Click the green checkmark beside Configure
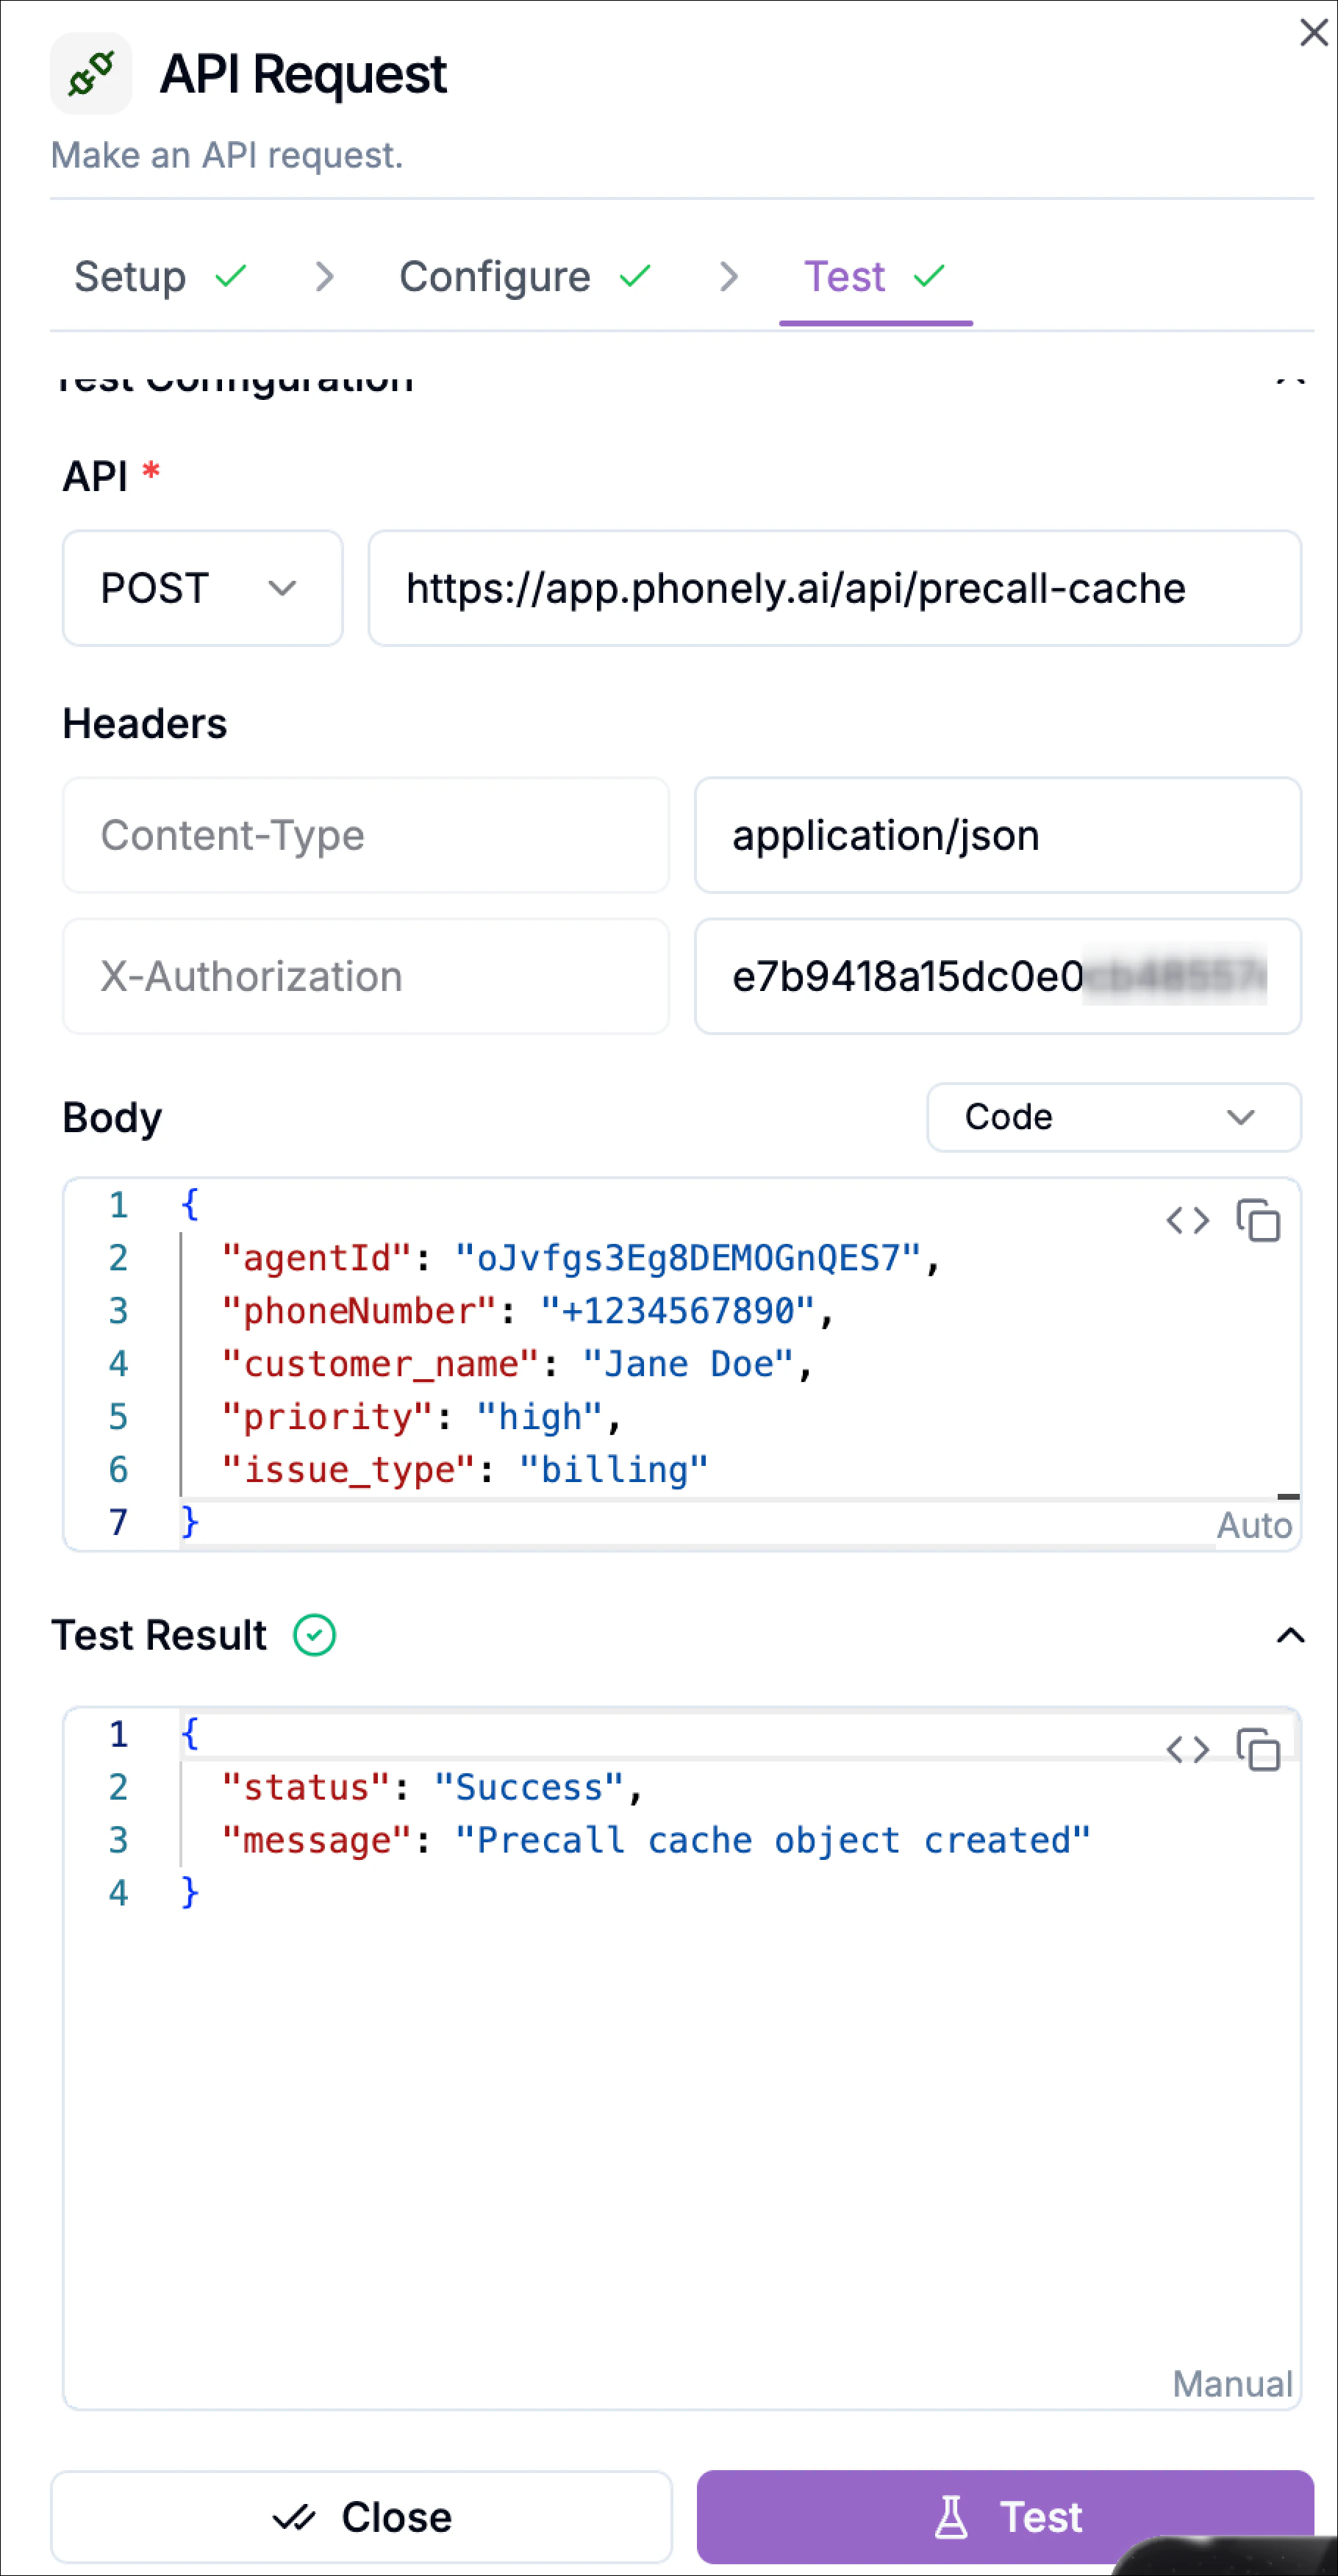The width and height of the screenshot is (1338, 2576). tap(635, 276)
